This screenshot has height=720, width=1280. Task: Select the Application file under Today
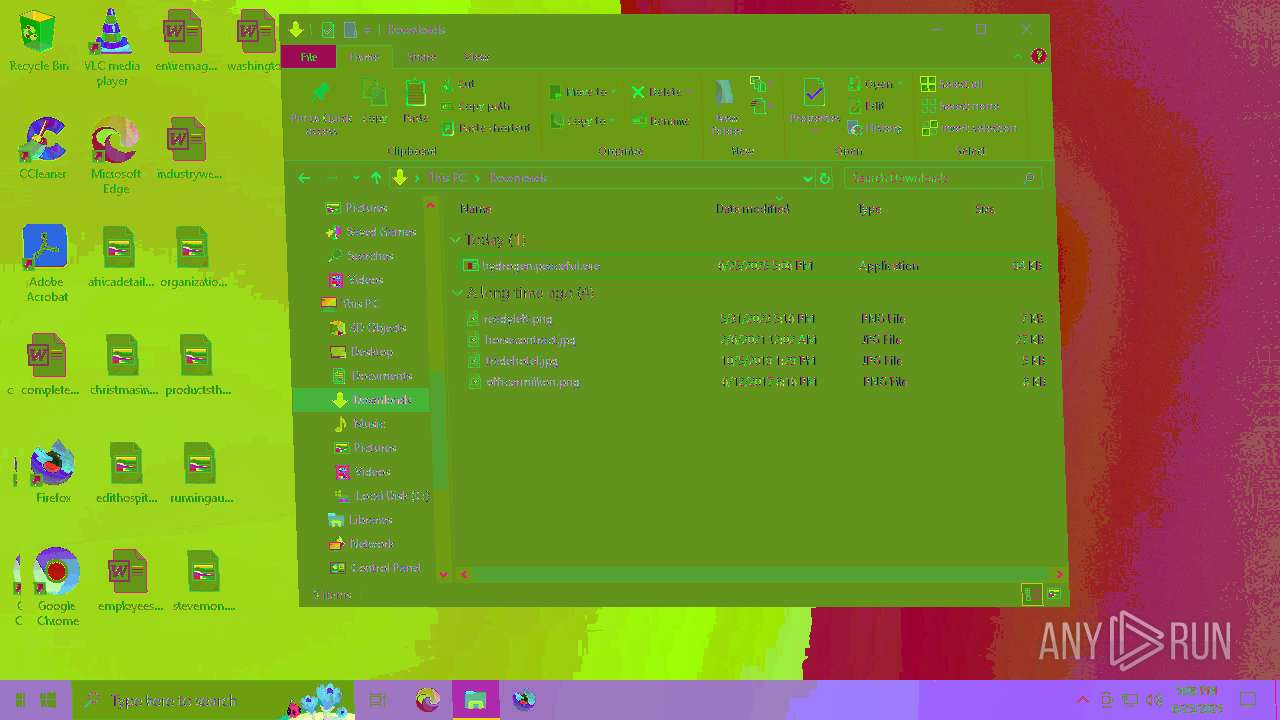[753, 266]
